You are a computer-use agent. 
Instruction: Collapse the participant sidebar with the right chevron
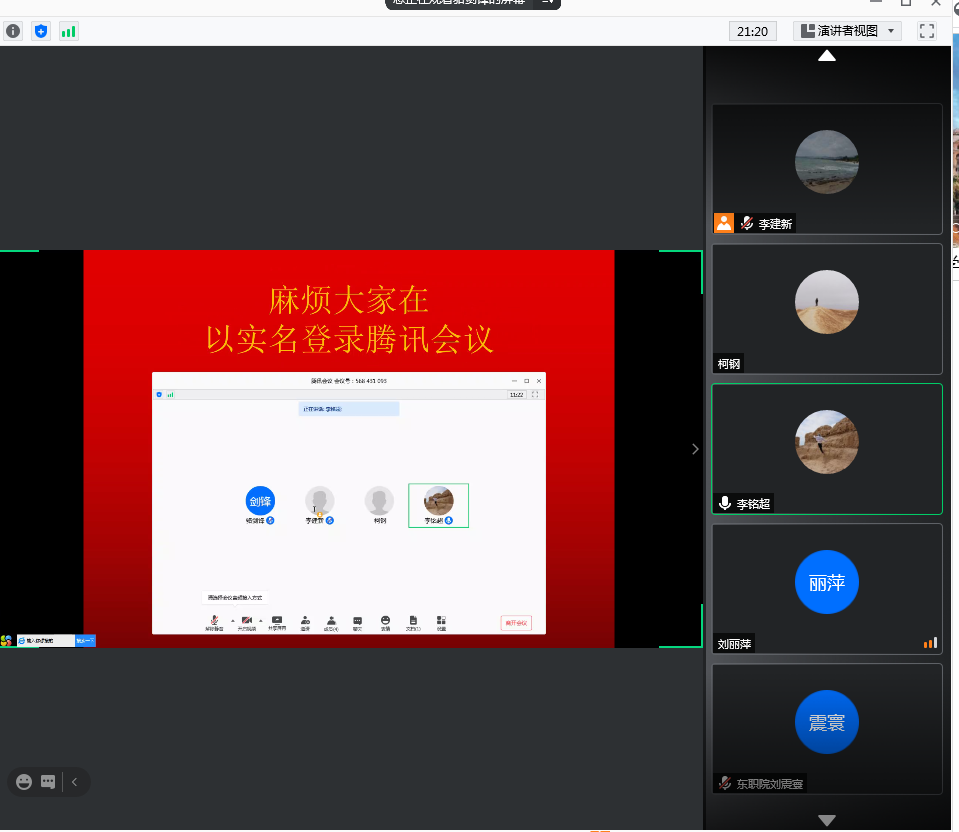click(x=695, y=449)
